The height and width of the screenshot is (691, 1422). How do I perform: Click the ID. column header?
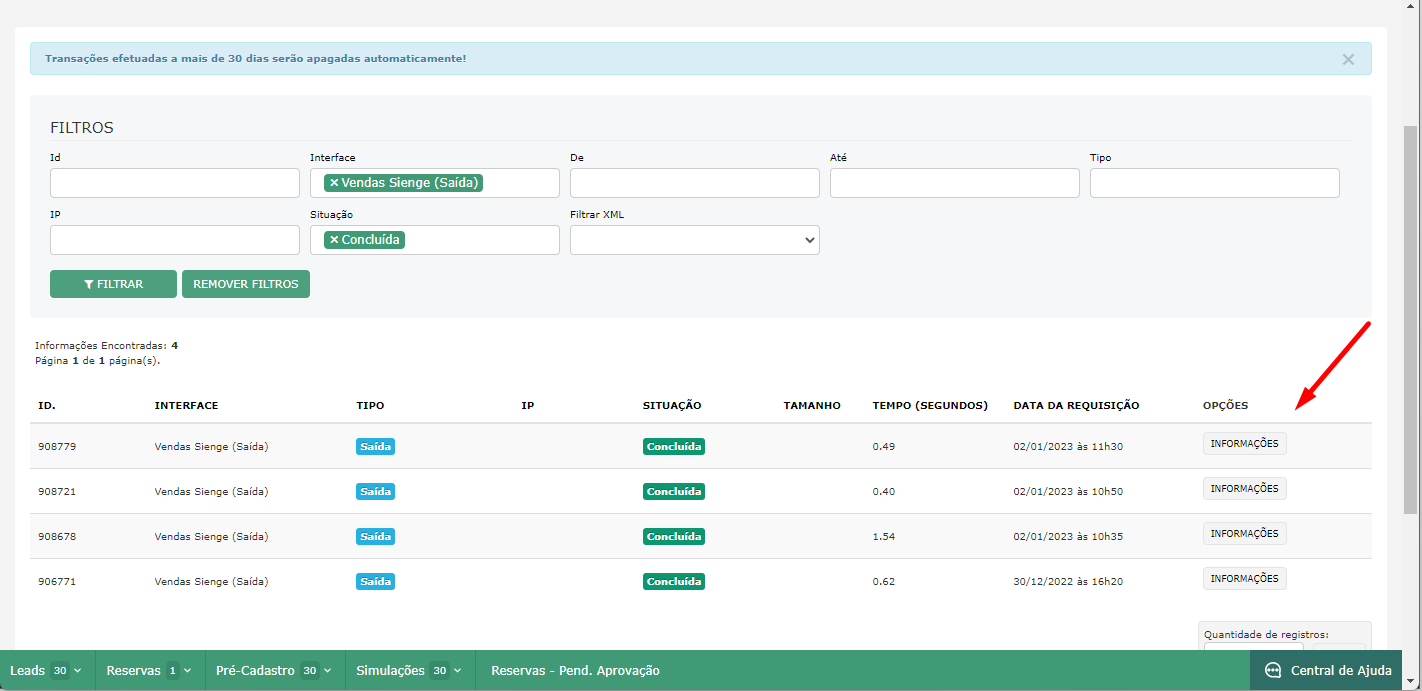coord(46,406)
